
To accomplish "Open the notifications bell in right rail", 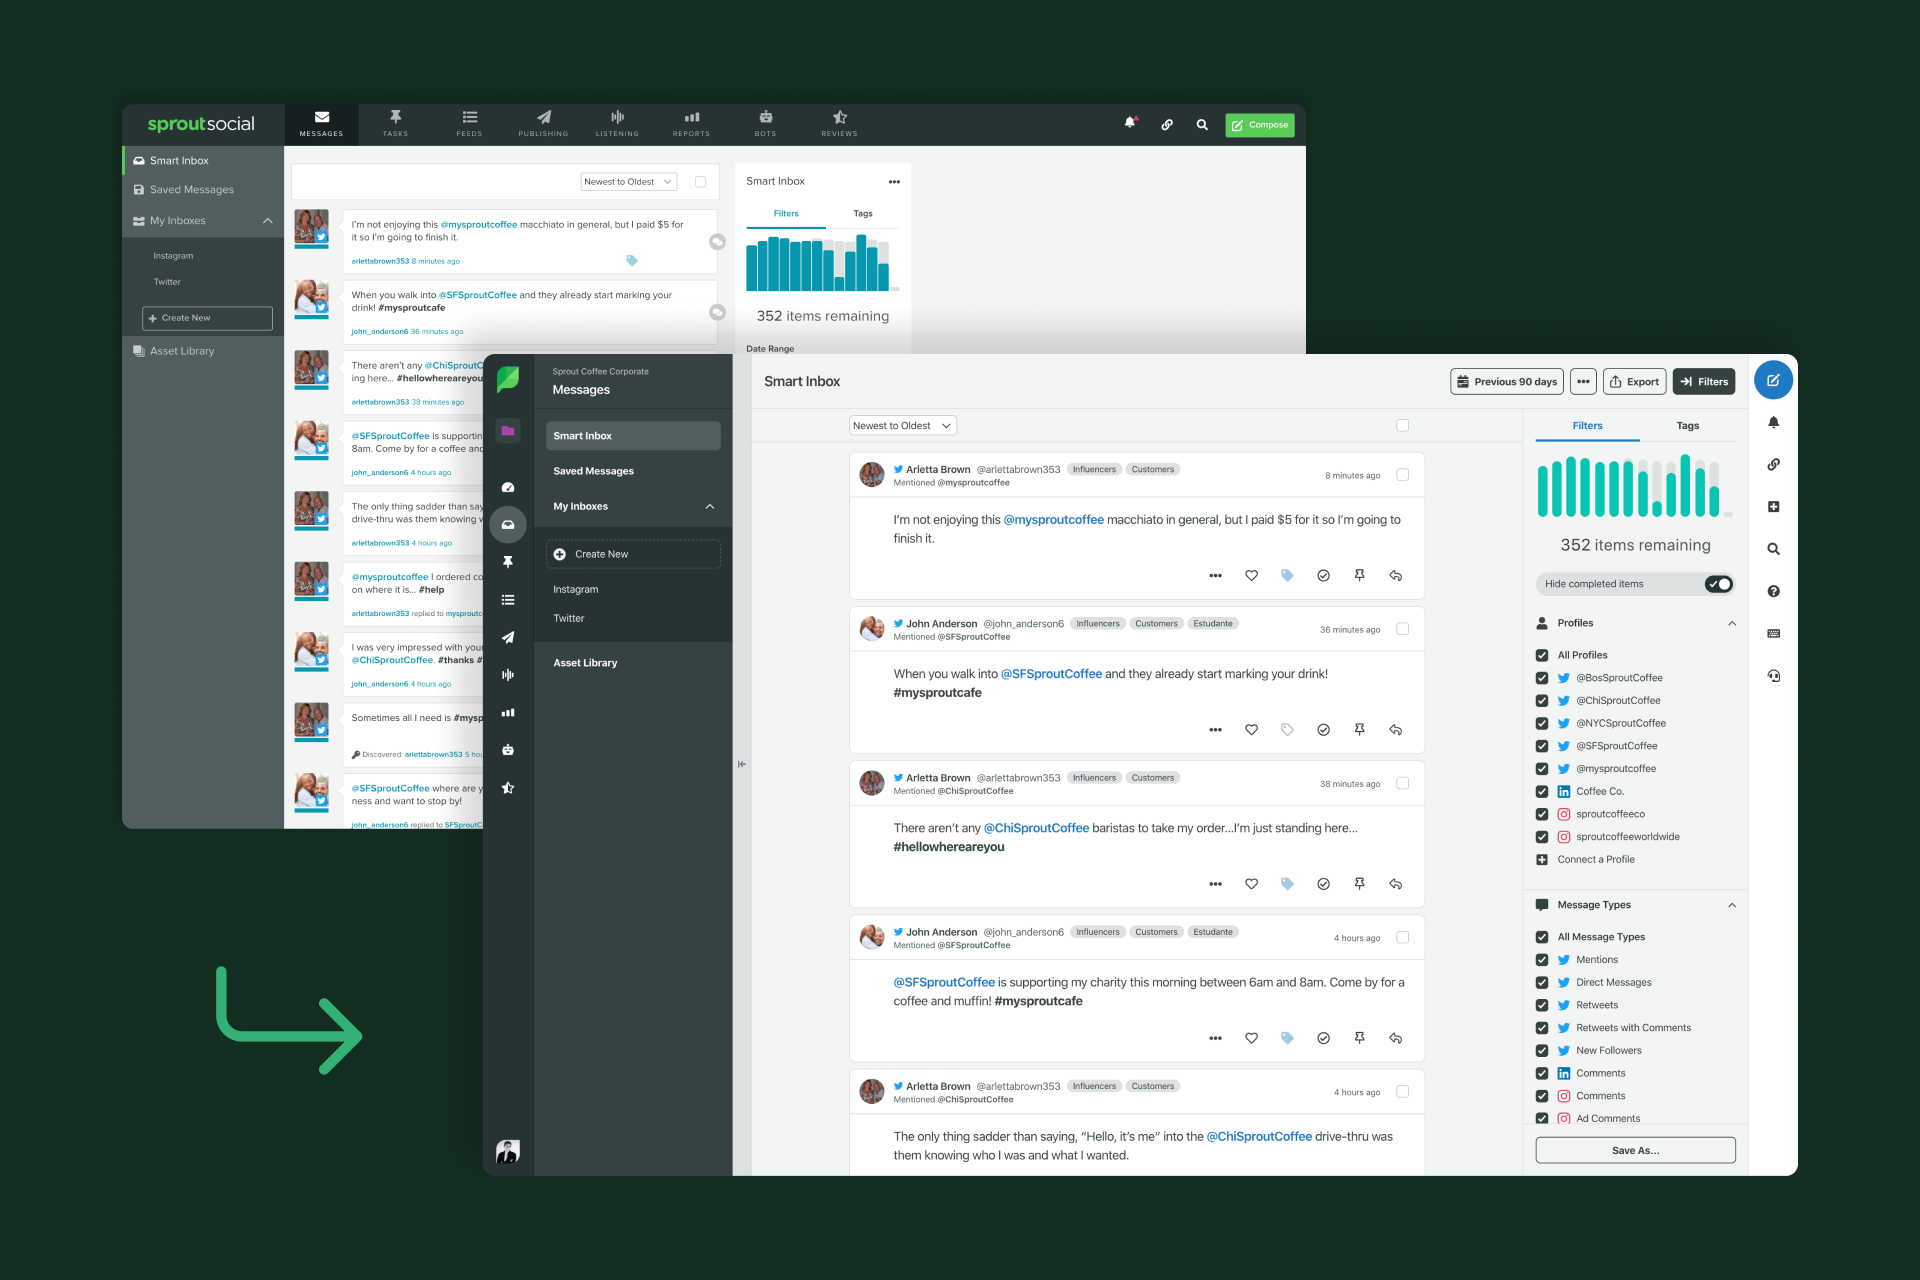I will [x=1773, y=423].
